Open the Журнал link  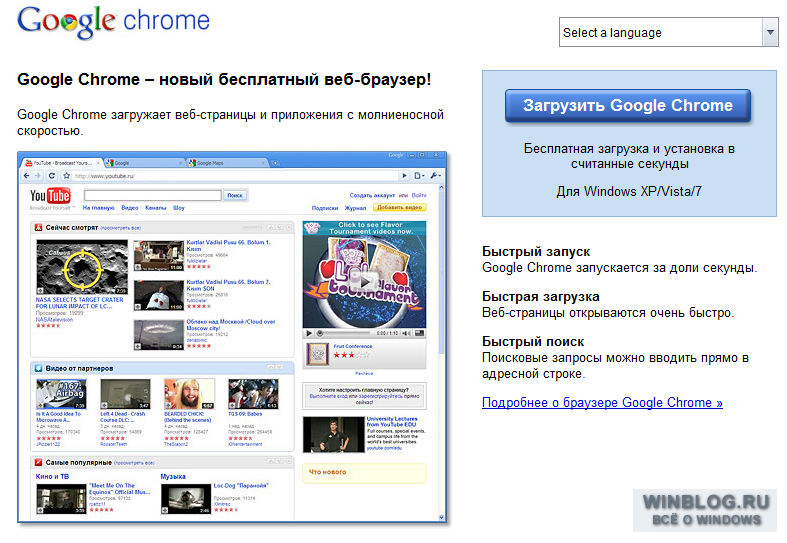point(355,208)
